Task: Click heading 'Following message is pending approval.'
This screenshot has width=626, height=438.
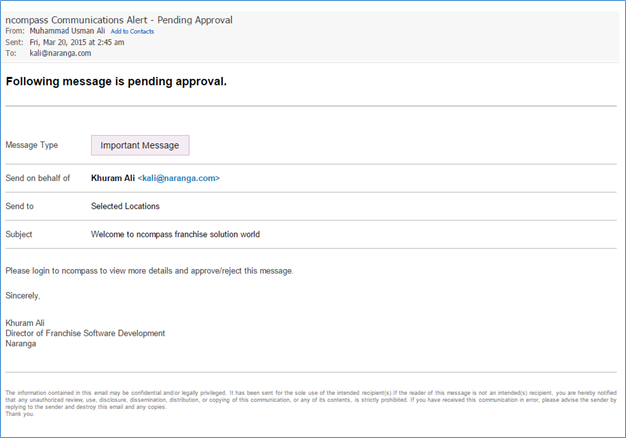Action: pyautogui.click(x=116, y=81)
